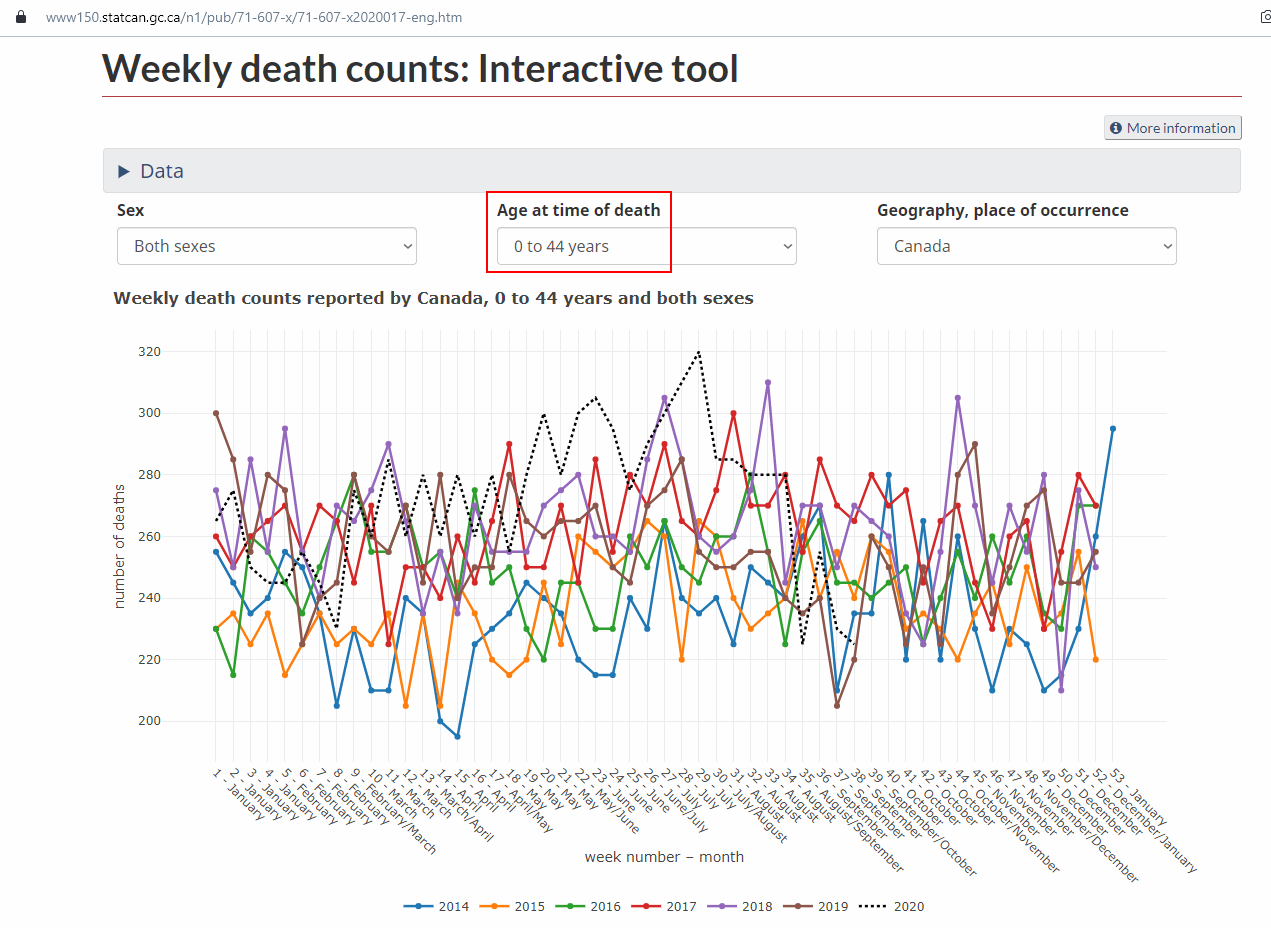Toggle the dotted 2020 legend entry
1271x928 pixels.
pos(892,907)
